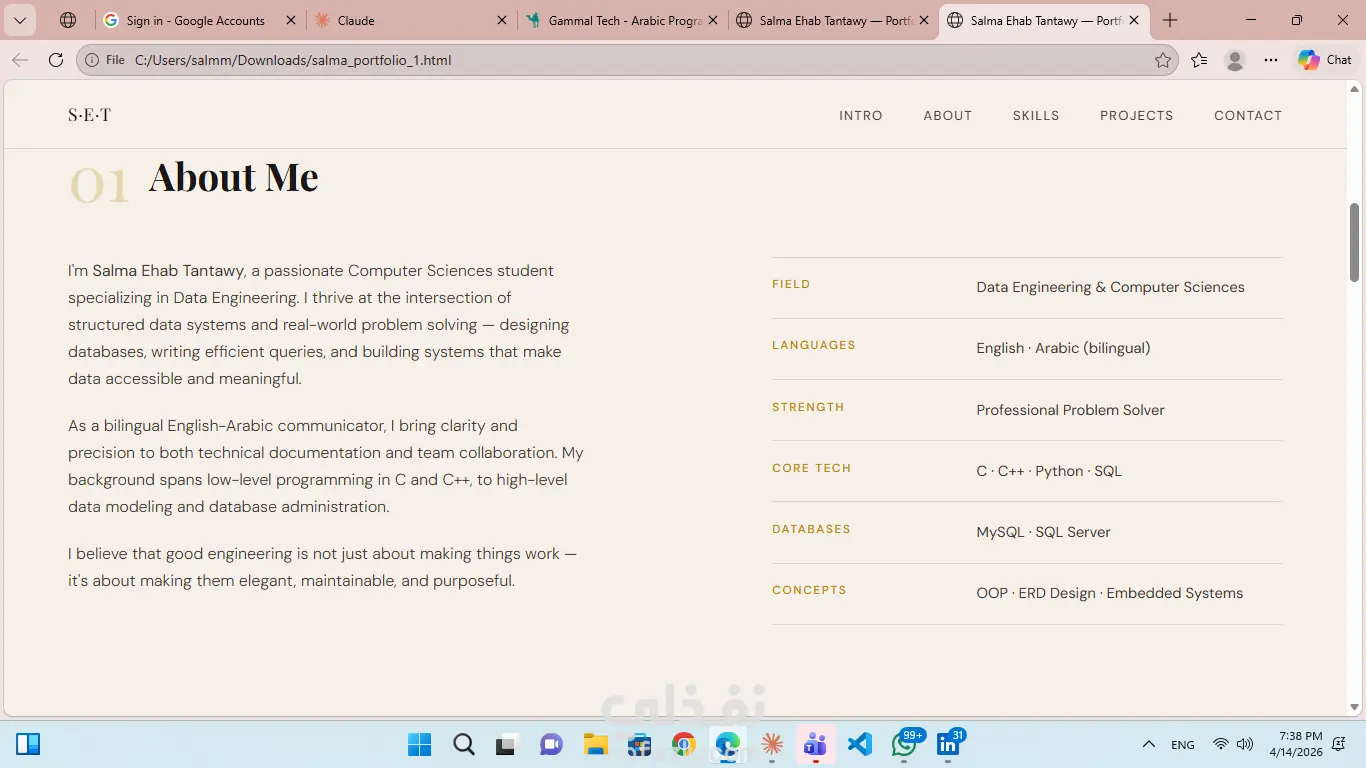The width and height of the screenshot is (1366, 768).
Task: Go to CONTACT section
Action: pyautogui.click(x=1248, y=115)
